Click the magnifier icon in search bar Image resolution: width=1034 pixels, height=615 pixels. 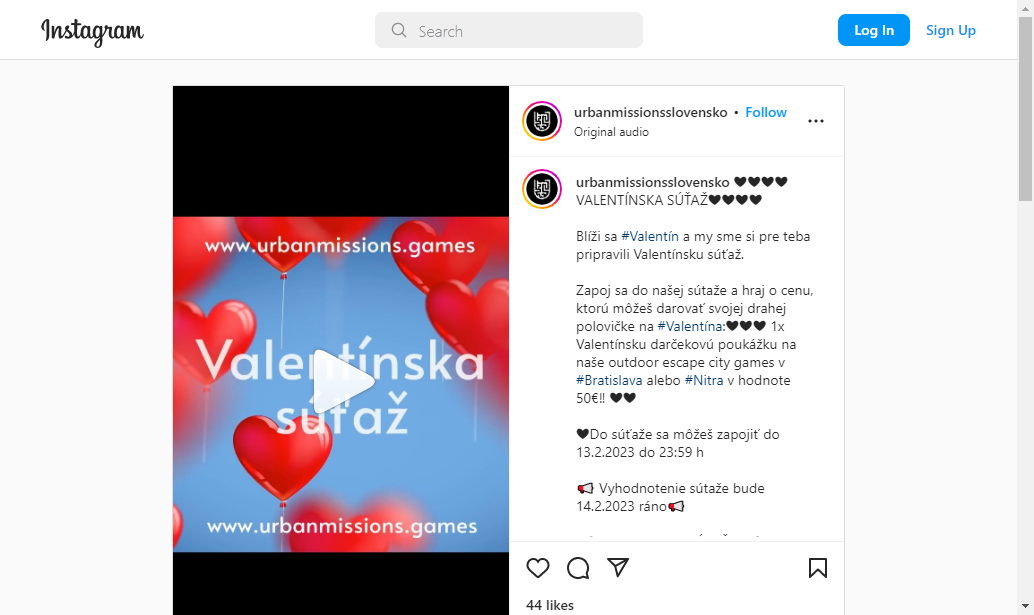tap(399, 30)
